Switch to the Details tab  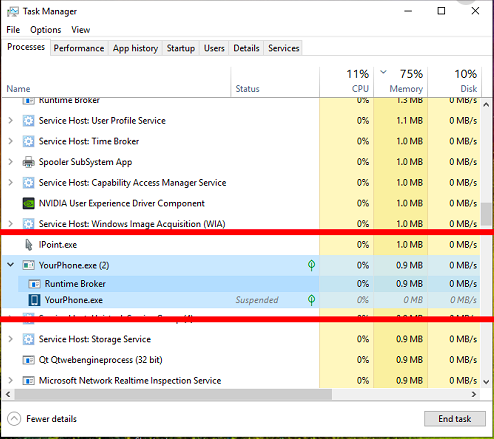246,48
